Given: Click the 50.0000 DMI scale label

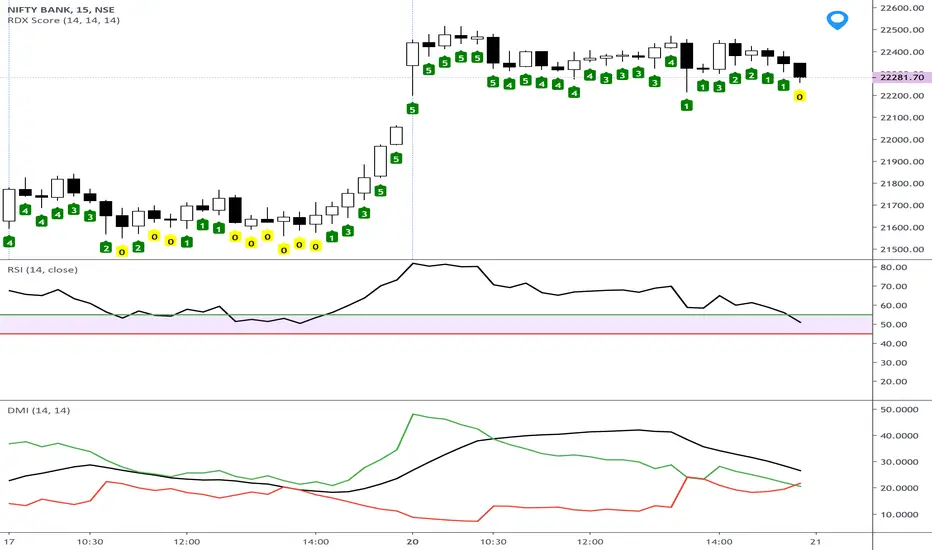Looking at the screenshot, I should point(899,410).
